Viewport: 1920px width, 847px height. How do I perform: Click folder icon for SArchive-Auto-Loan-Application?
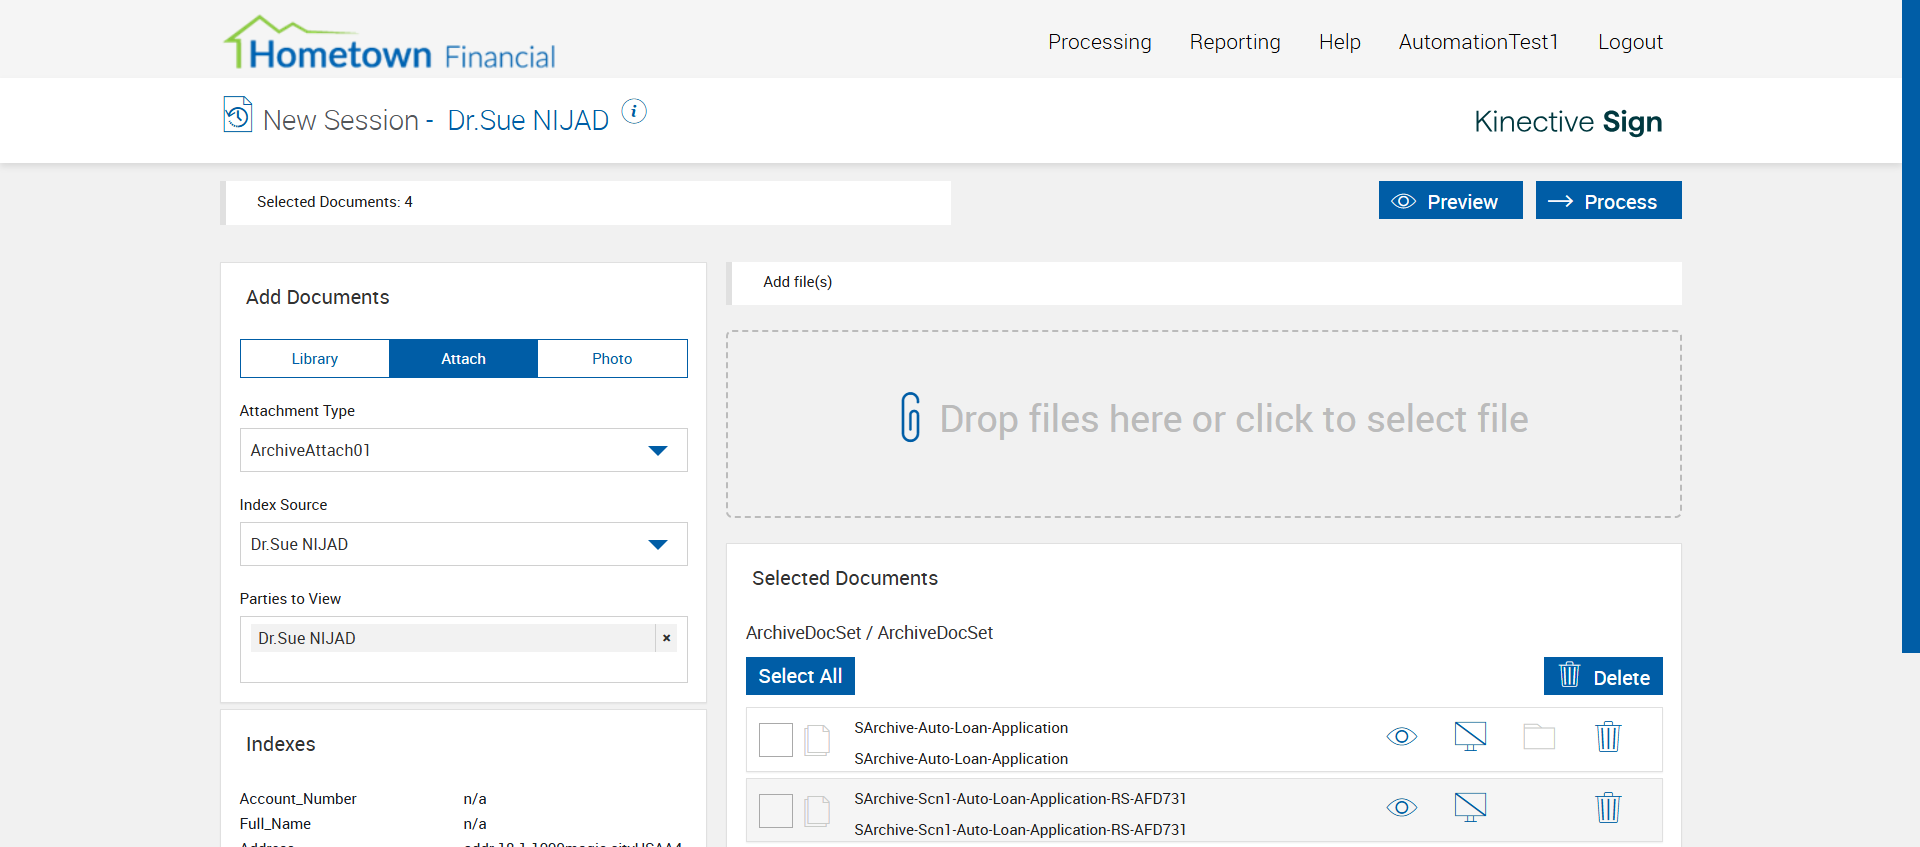pyautogui.click(x=1539, y=737)
